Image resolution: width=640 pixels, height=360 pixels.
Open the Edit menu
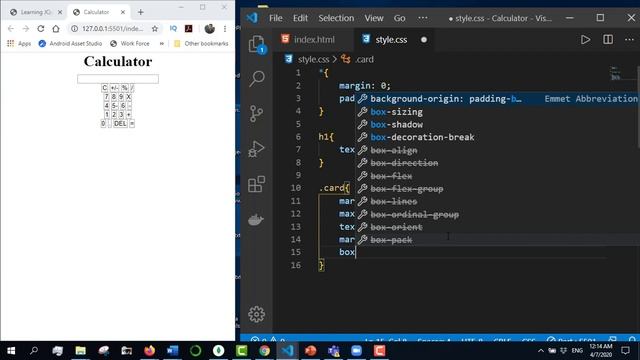pos(300,18)
